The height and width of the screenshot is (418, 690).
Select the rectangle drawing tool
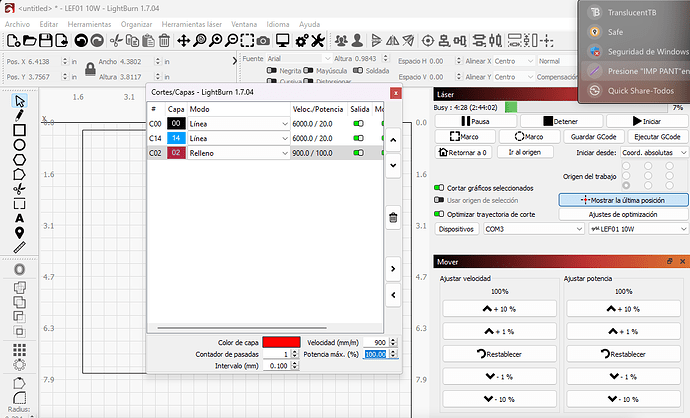coord(19,130)
